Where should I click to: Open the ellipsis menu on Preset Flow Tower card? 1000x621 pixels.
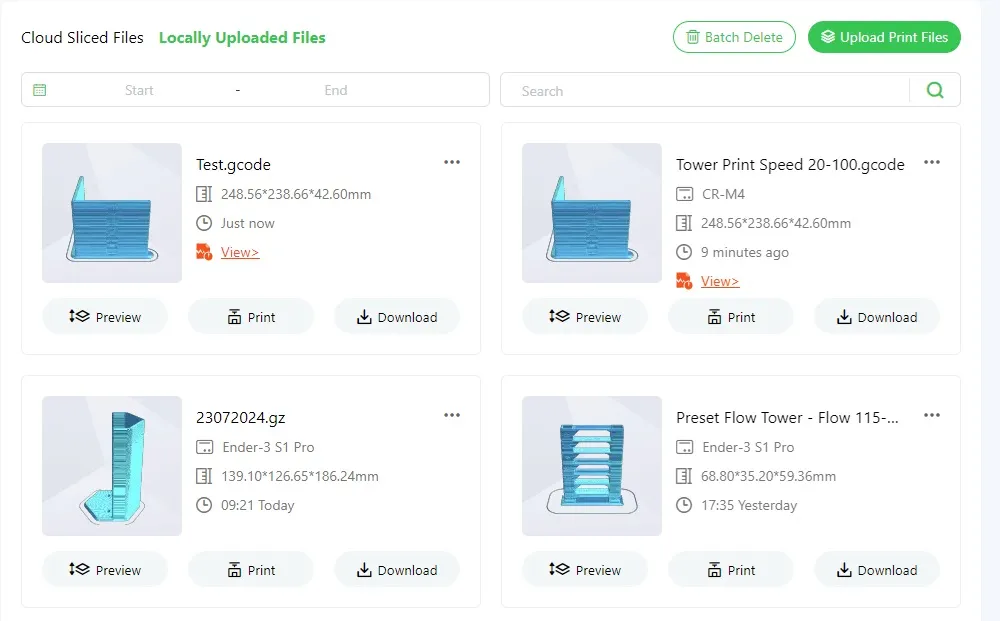point(931,414)
